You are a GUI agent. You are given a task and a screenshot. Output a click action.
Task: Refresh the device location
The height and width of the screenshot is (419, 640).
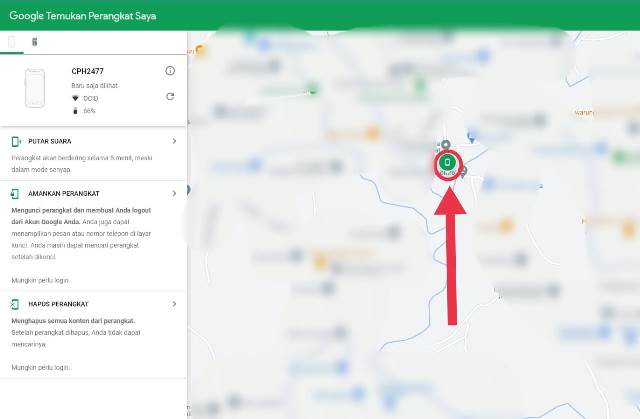click(170, 96)
